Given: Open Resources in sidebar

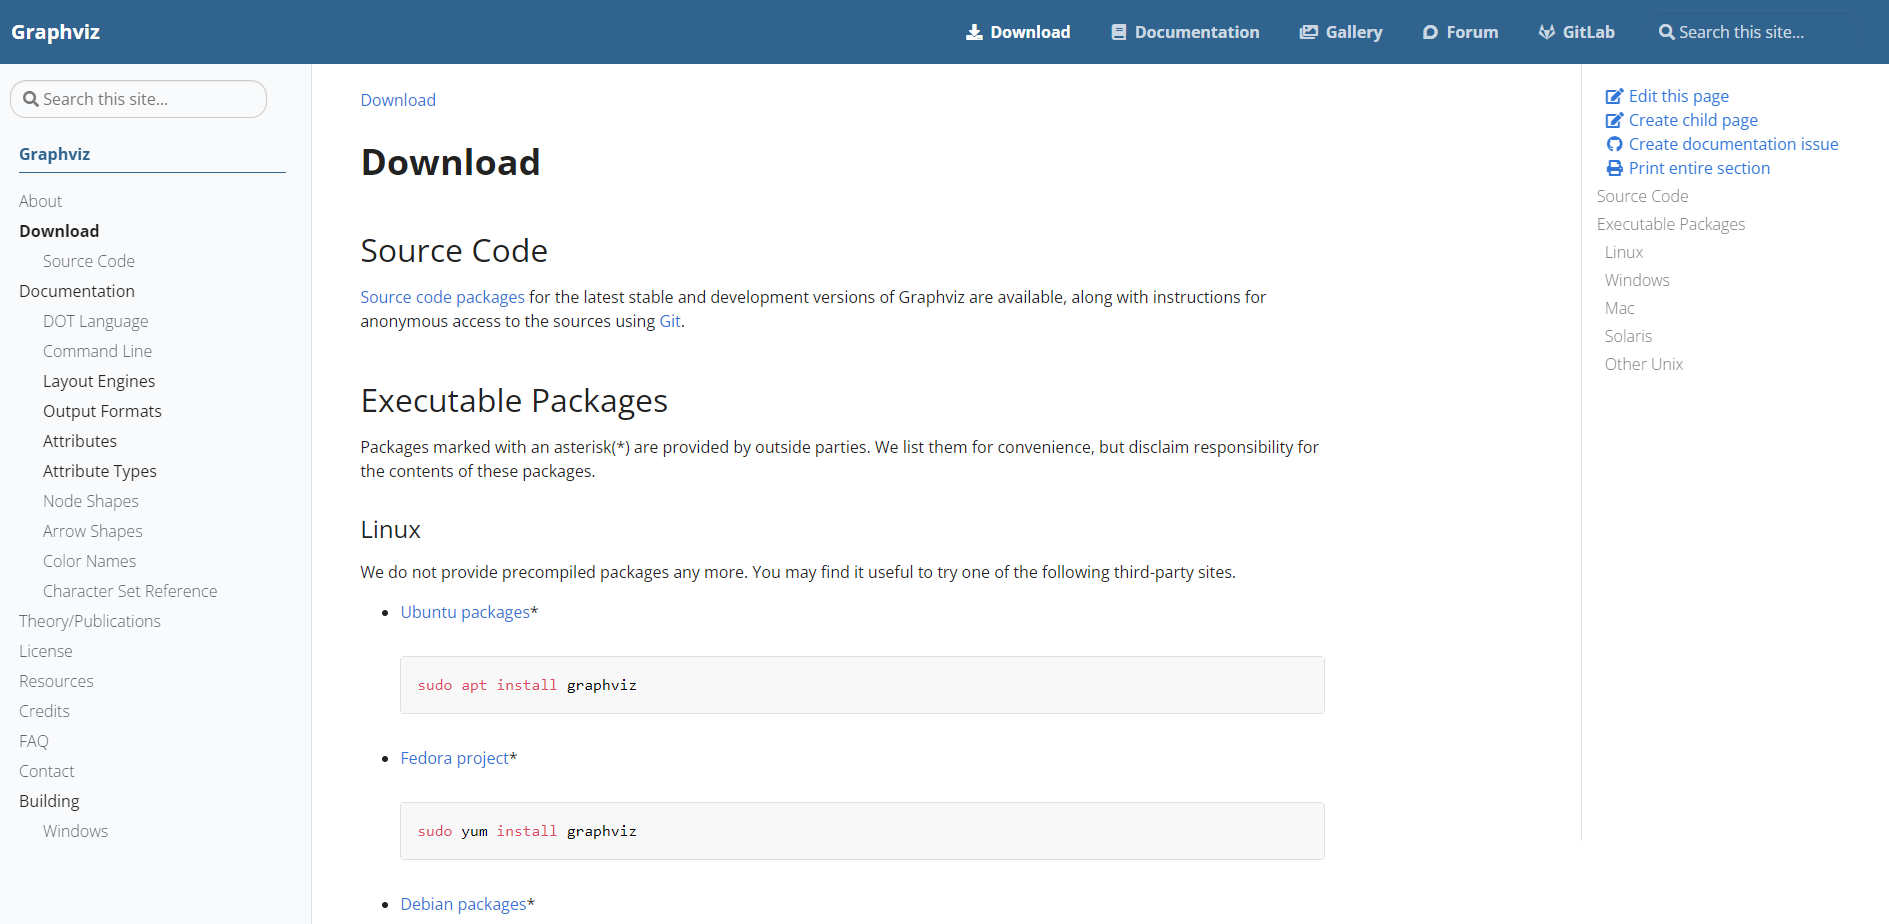Looking at the screenshot, I should 56,681.
